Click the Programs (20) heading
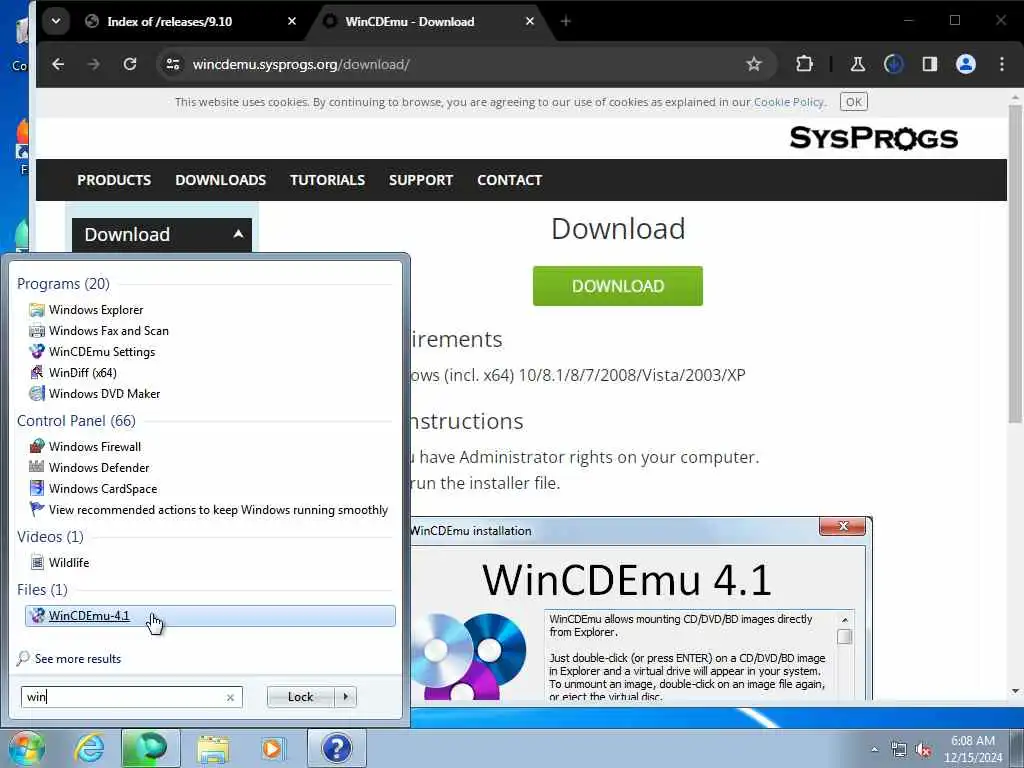This screenshot has width=1024, height=768. pyautogui.click(x=63, y=283)
